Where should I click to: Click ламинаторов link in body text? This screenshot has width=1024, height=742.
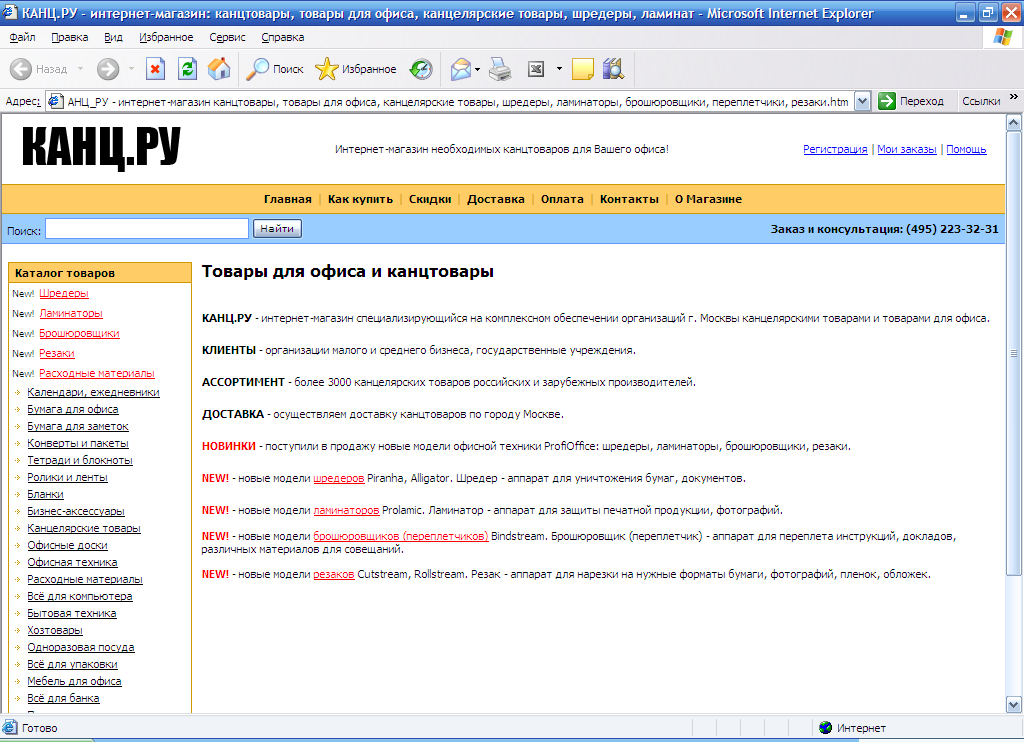pos(346,510)
